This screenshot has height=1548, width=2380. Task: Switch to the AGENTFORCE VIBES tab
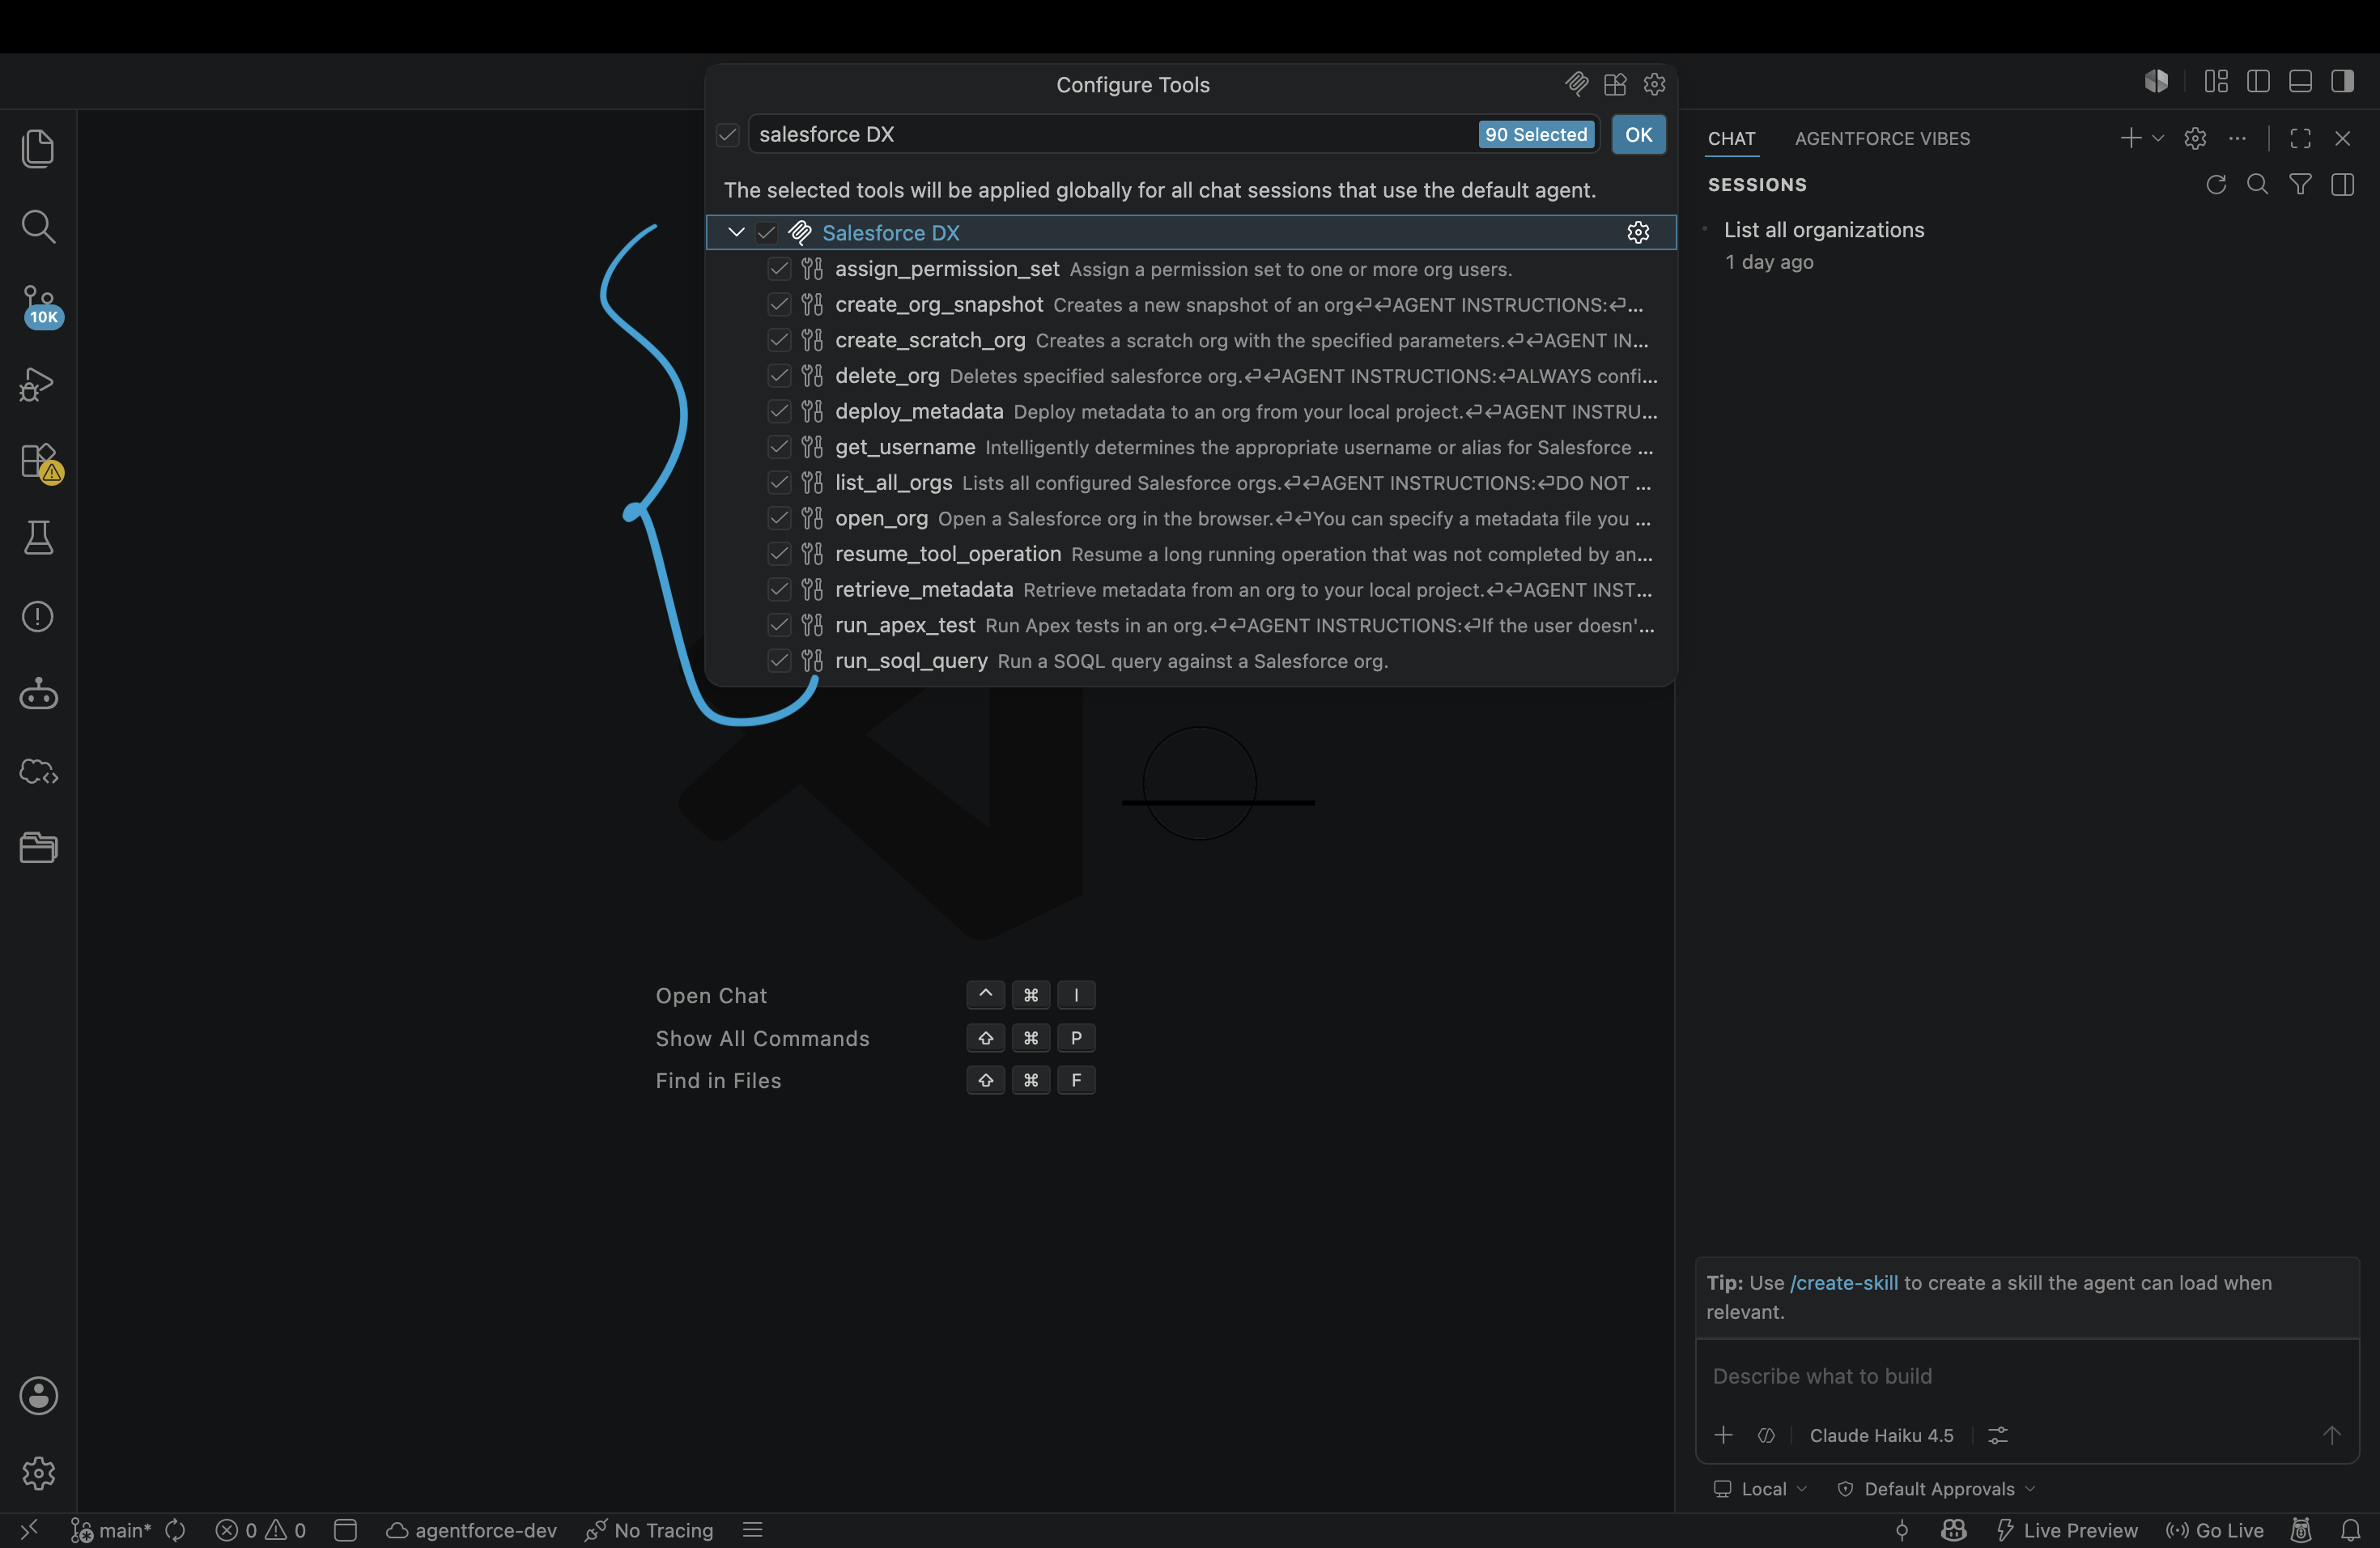point(1882,138)
